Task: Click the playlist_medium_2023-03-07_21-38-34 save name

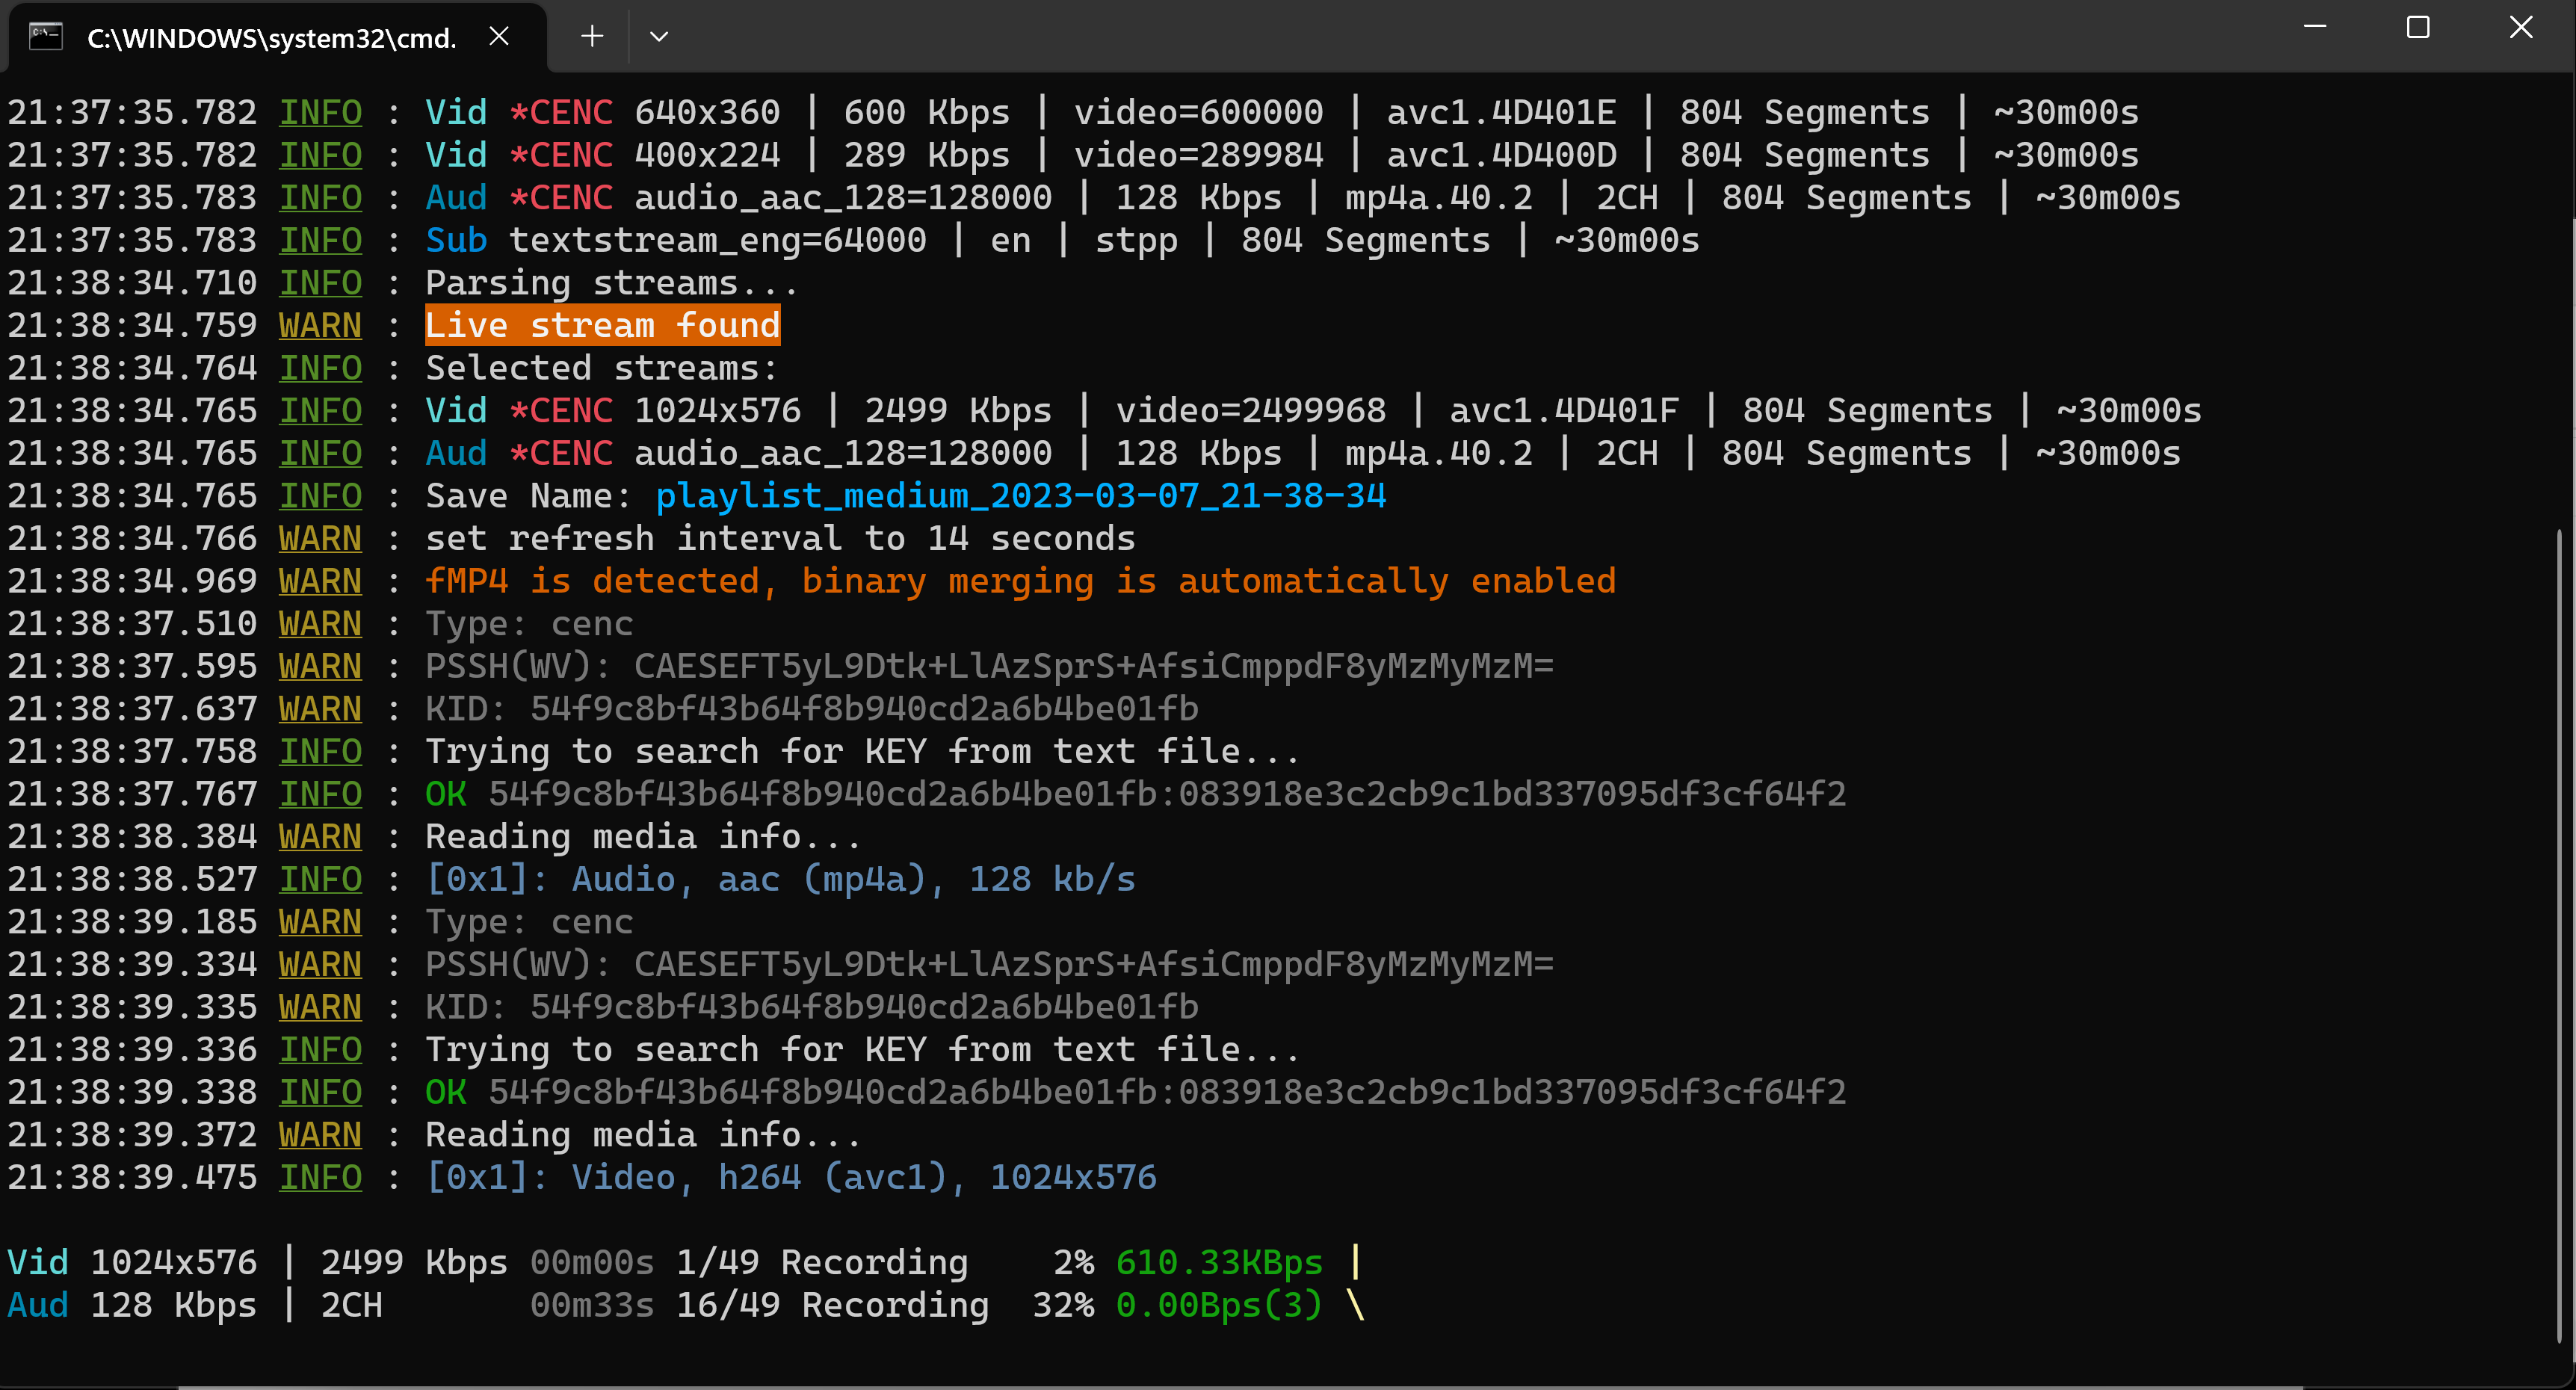Action: [x=1020, y=496]
